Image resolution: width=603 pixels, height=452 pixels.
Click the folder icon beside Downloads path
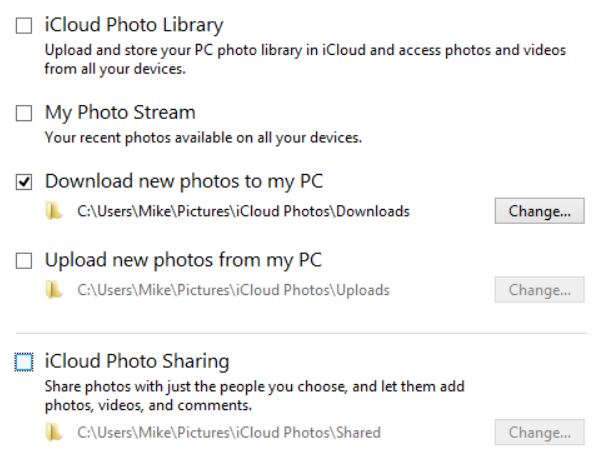click(54, 212)
